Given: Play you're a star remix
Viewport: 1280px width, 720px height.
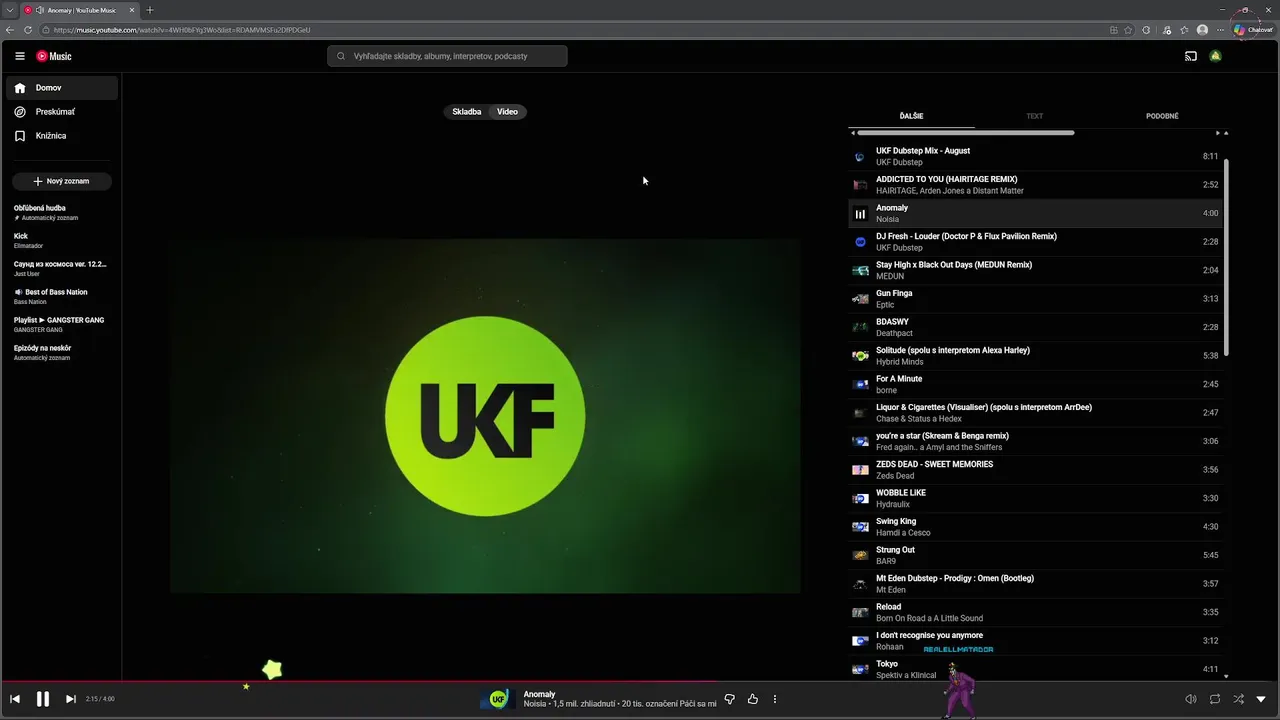Looking at the screenshot, I should [1035, 441].
